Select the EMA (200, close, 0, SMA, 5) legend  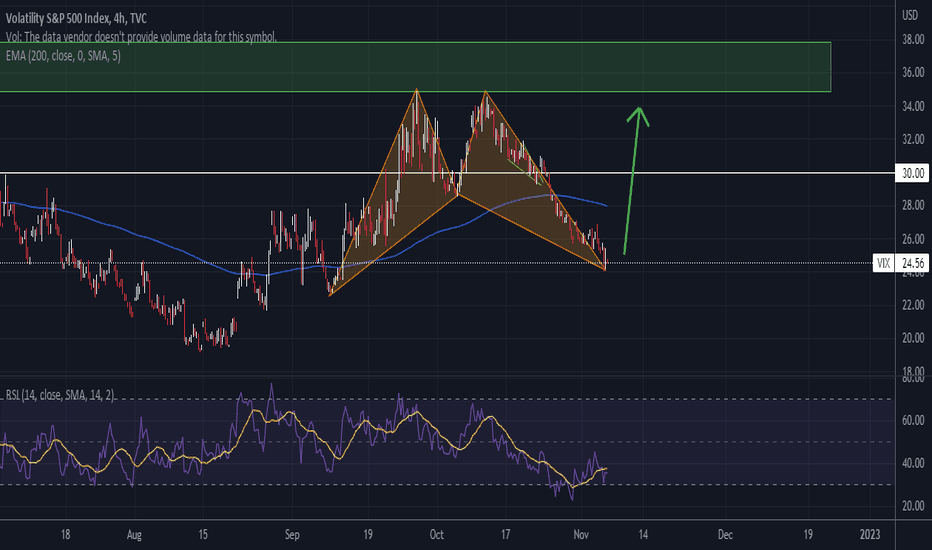(x=63, y=56)
